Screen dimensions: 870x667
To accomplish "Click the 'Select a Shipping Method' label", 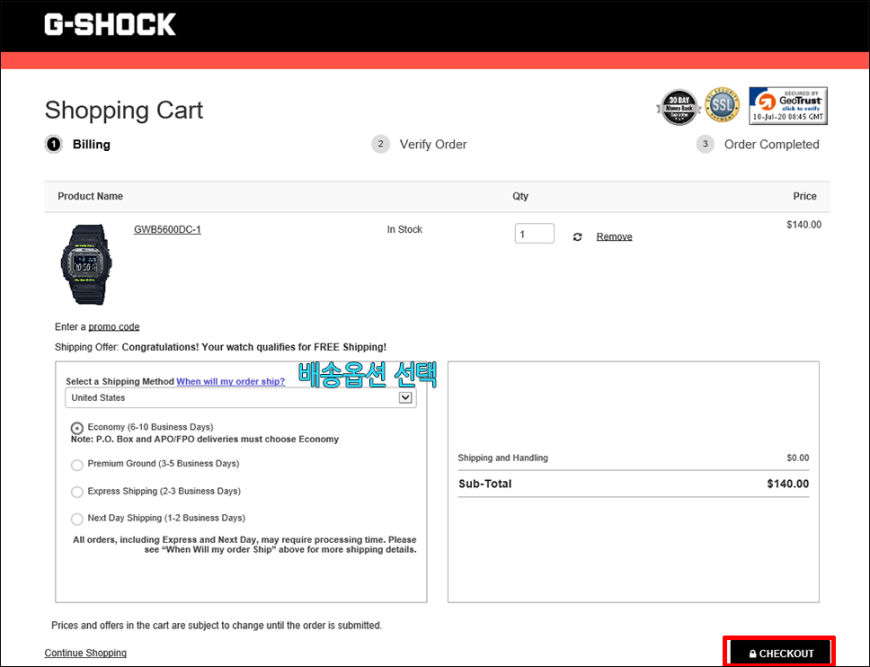I will (120, 382).
